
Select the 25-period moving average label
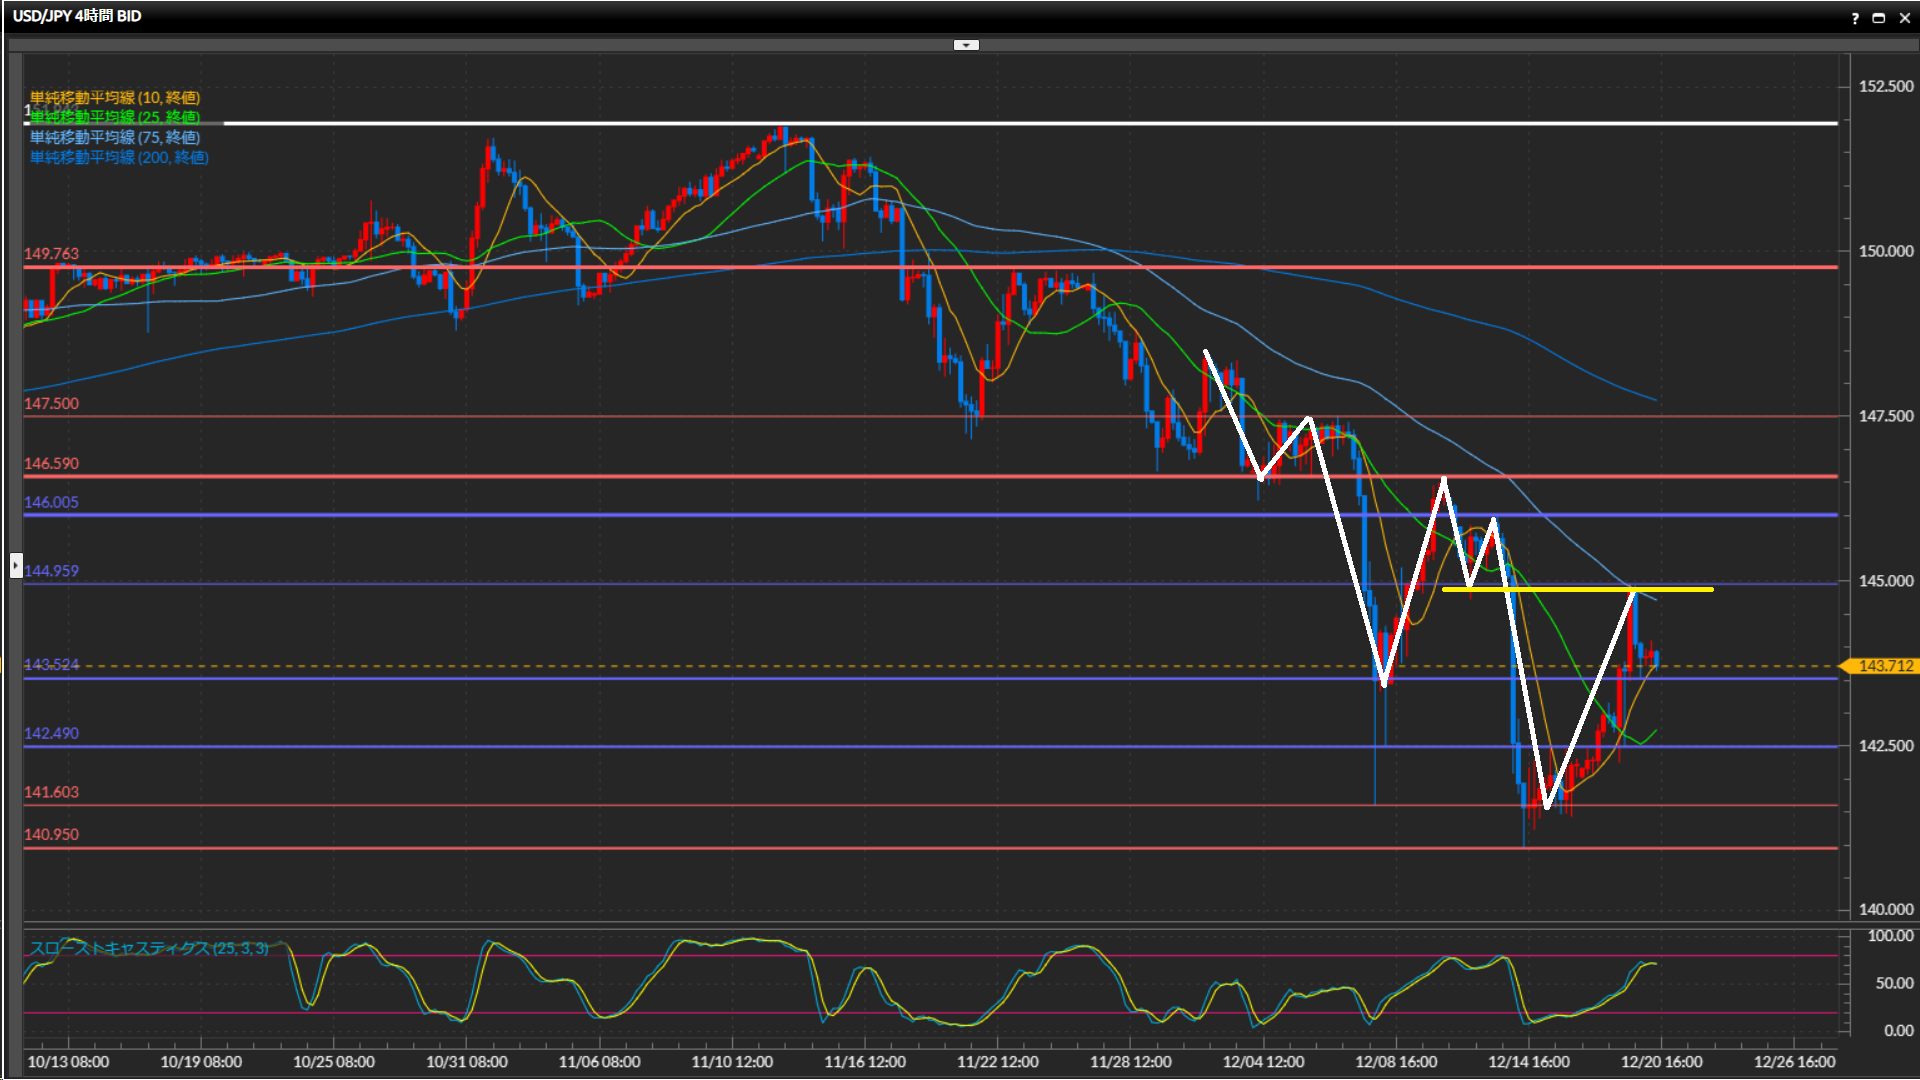[115, 117]
